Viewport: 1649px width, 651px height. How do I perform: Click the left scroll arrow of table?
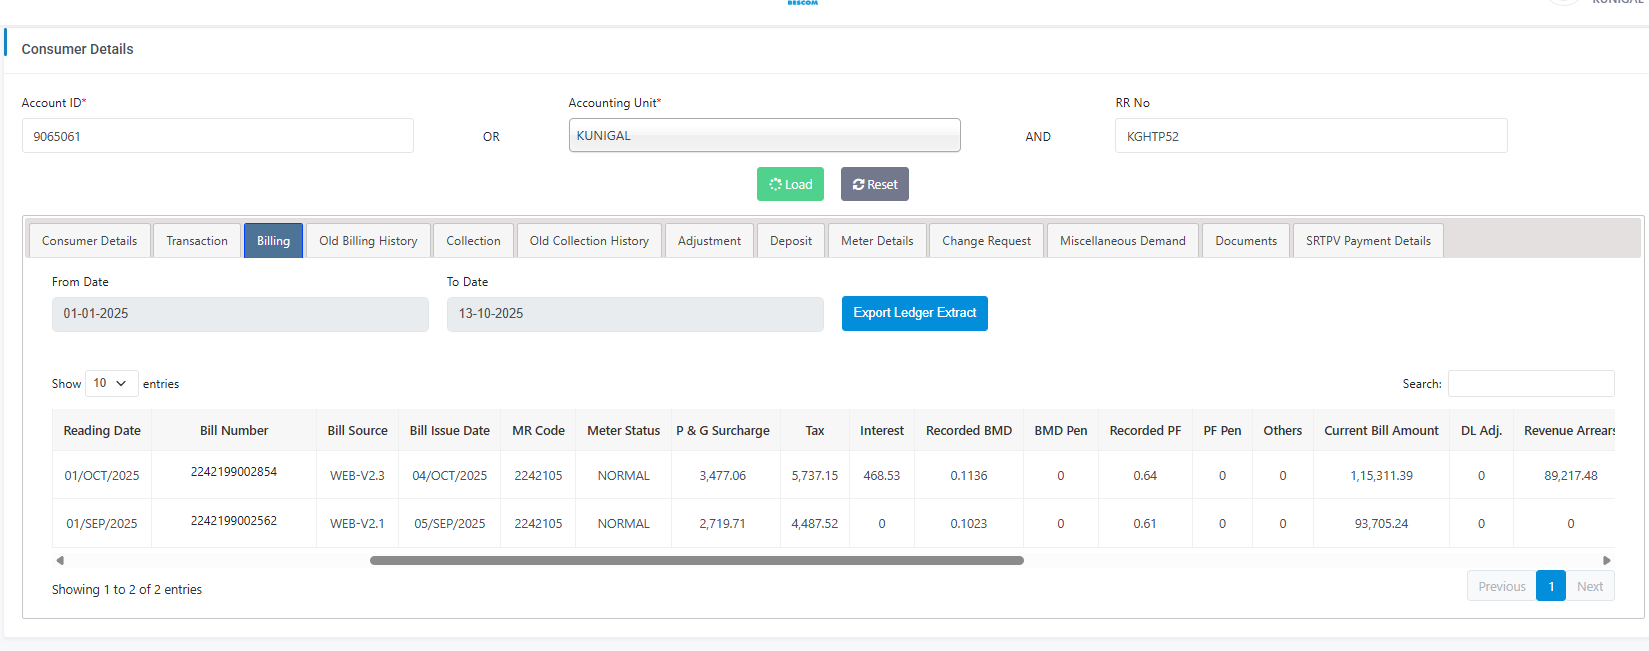[60, 561]
